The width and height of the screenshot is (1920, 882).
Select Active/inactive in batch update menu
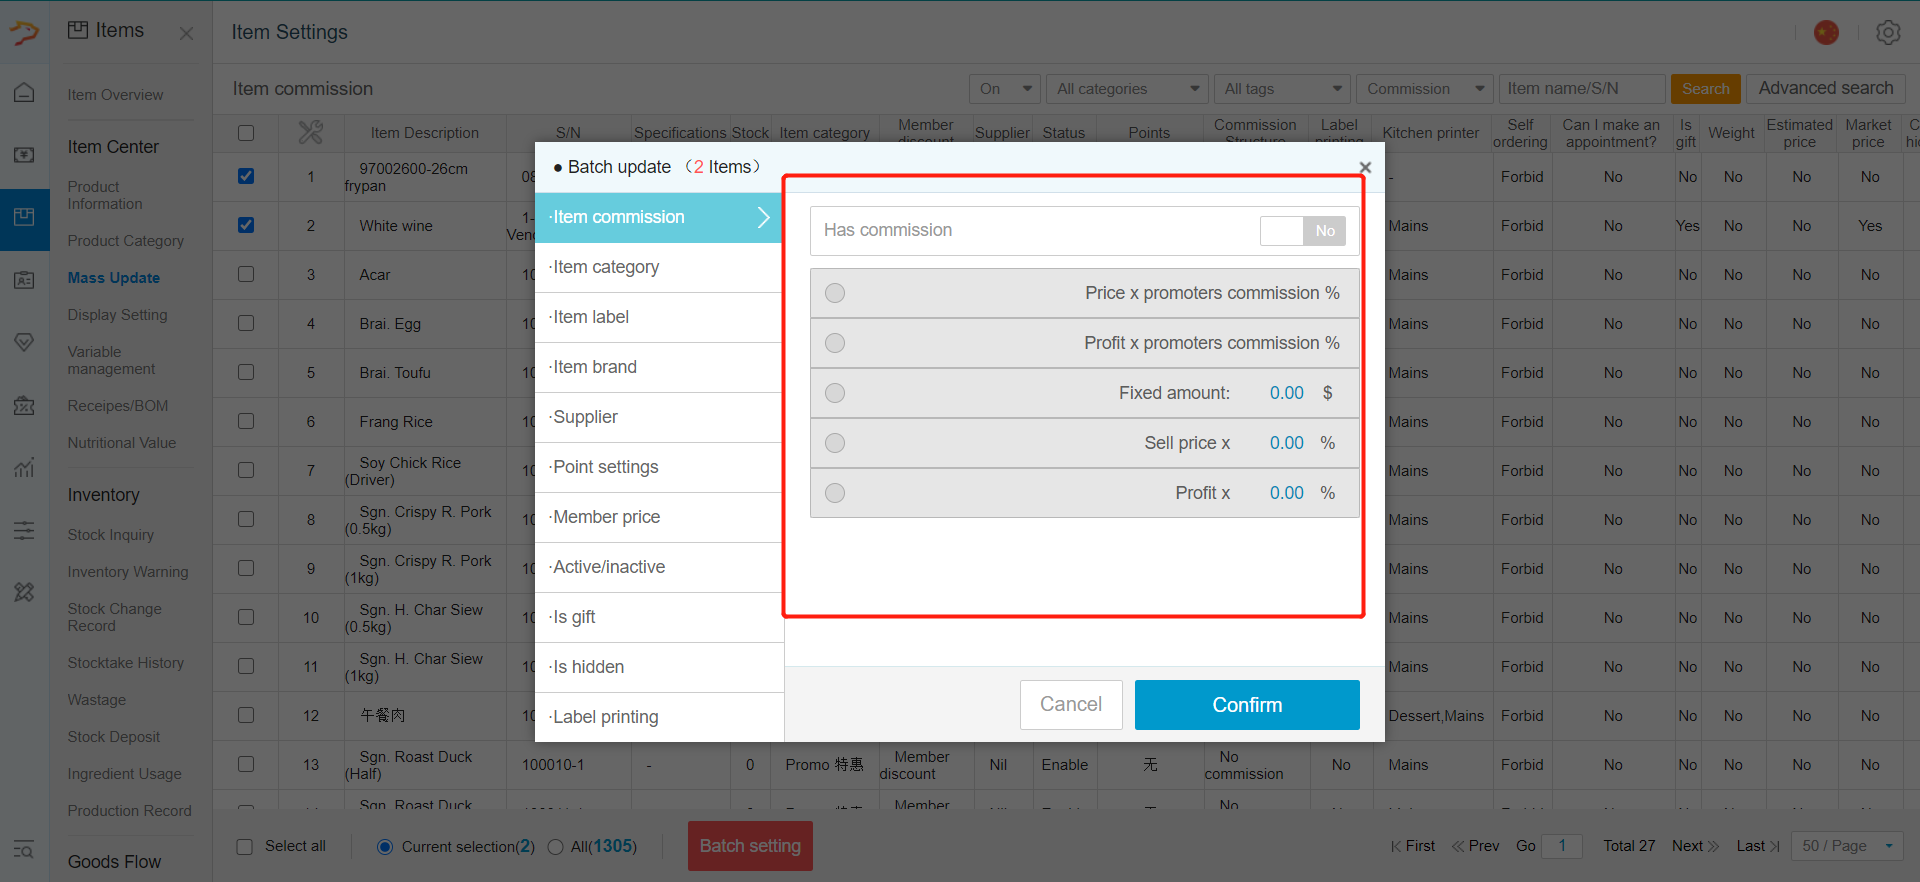659,567
